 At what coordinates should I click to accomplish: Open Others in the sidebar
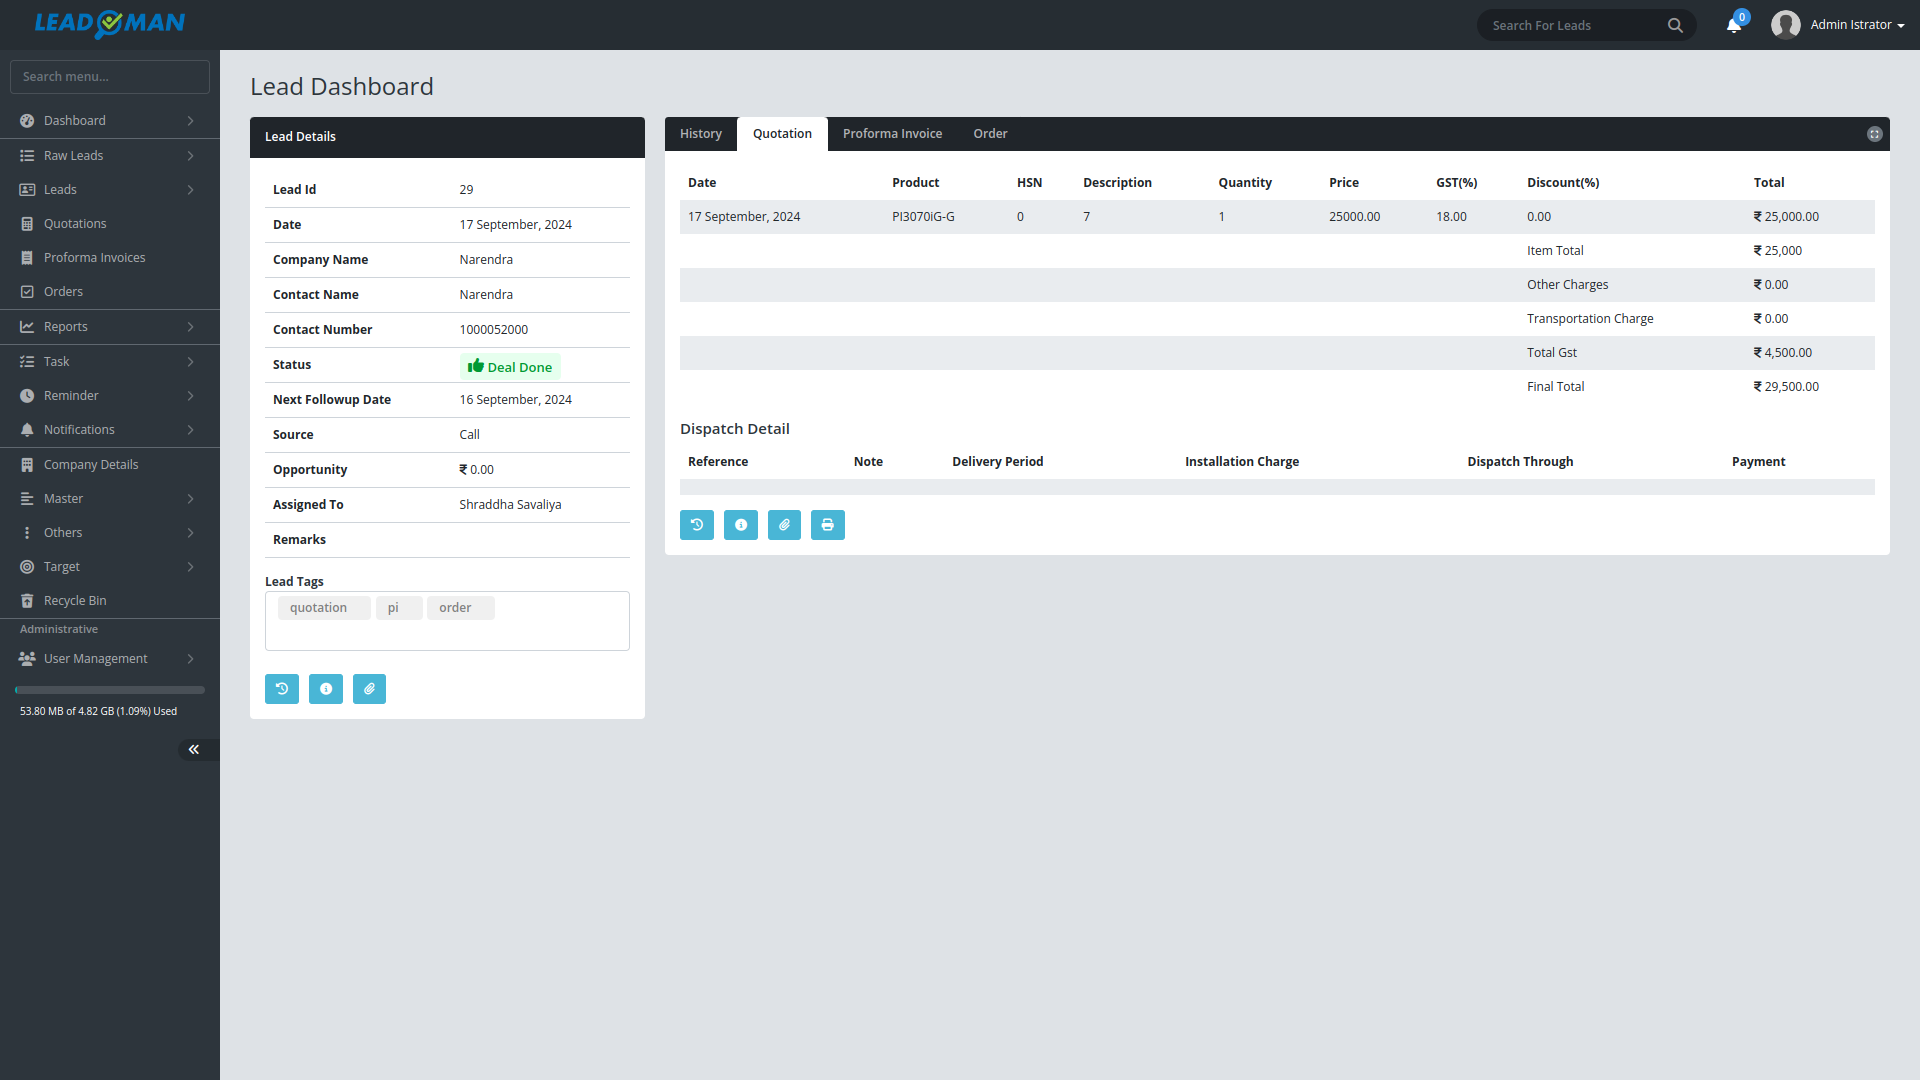pos(110,533)
